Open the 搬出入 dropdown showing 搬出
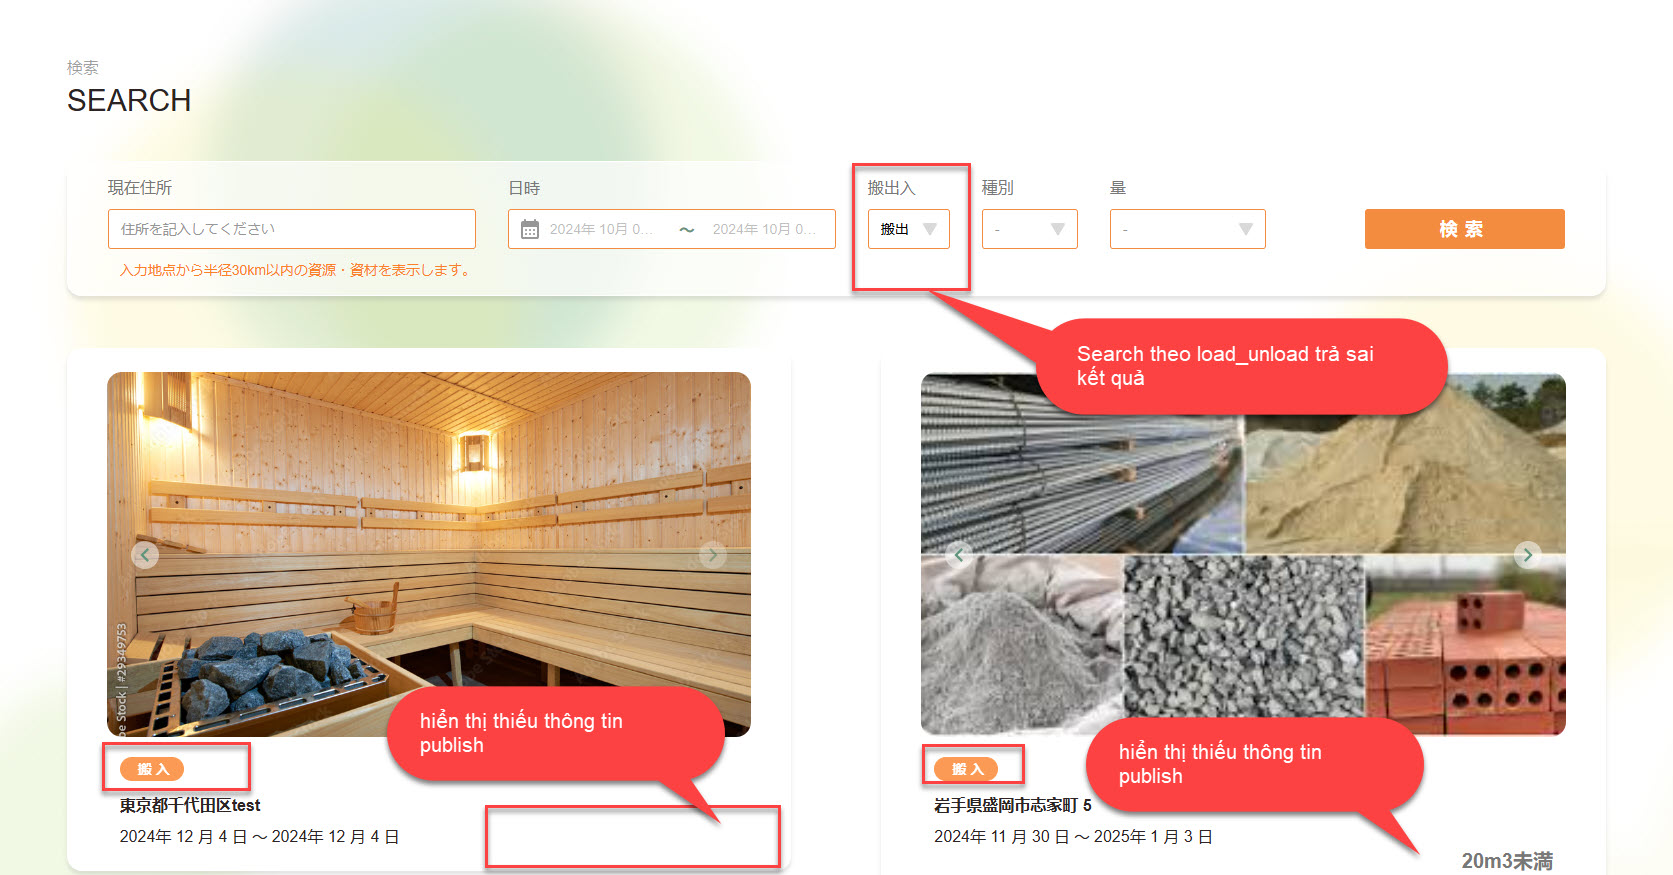This screenshot has width=1673, height=875. click(908, 229)
